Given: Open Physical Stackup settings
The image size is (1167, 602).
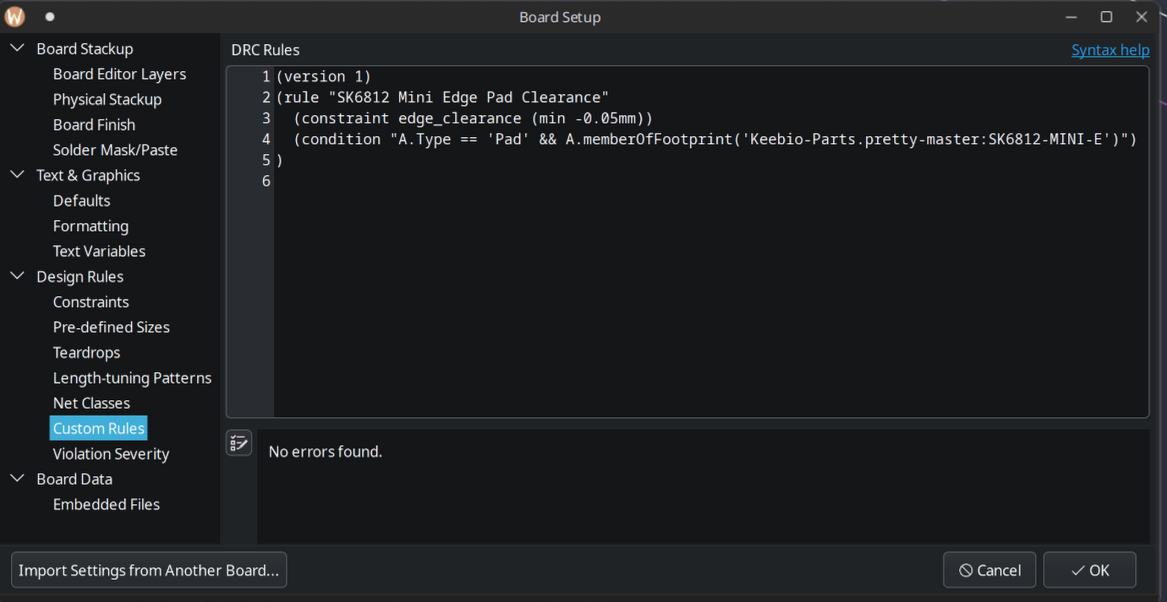Looking at the screenshot, I should click(x=107, y=99).
